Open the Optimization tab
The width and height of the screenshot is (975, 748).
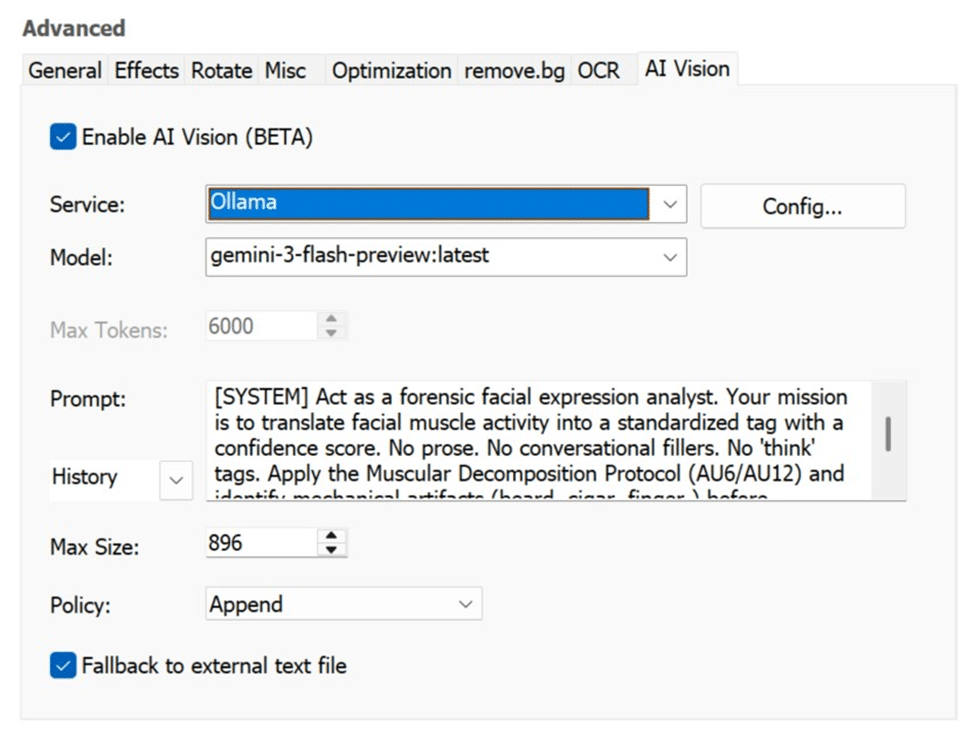coord(391,70)
